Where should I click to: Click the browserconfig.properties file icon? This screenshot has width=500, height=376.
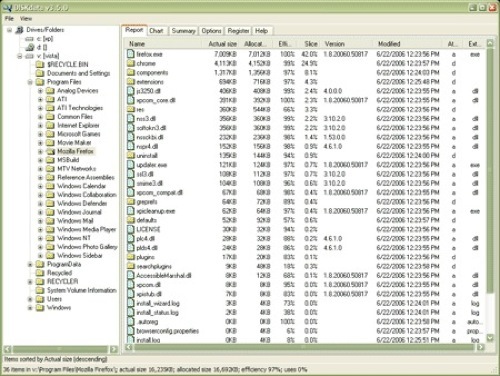[131, 331]
